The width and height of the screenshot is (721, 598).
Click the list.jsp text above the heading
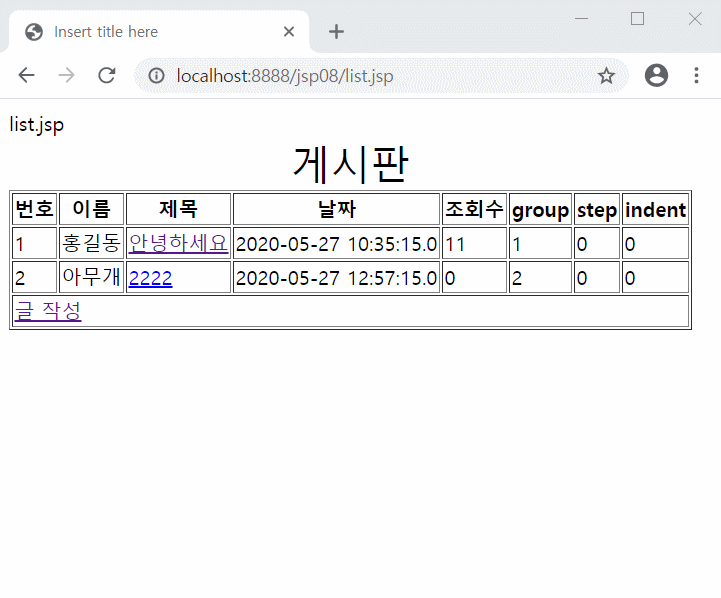37,125
